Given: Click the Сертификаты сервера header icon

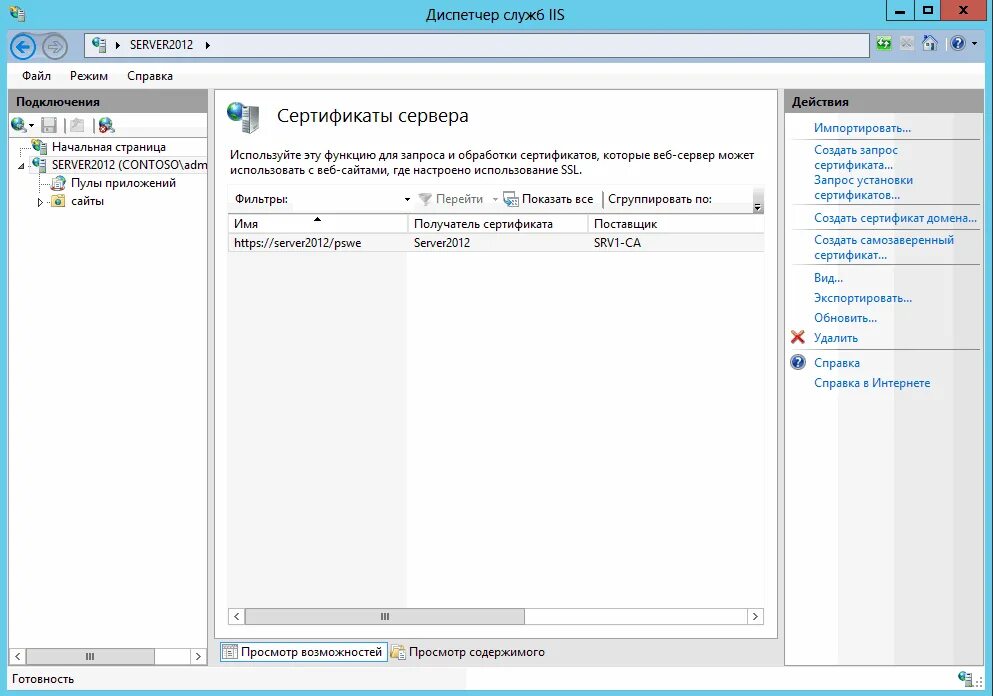Looking at the screenshot, I should (x=244, y=118).
